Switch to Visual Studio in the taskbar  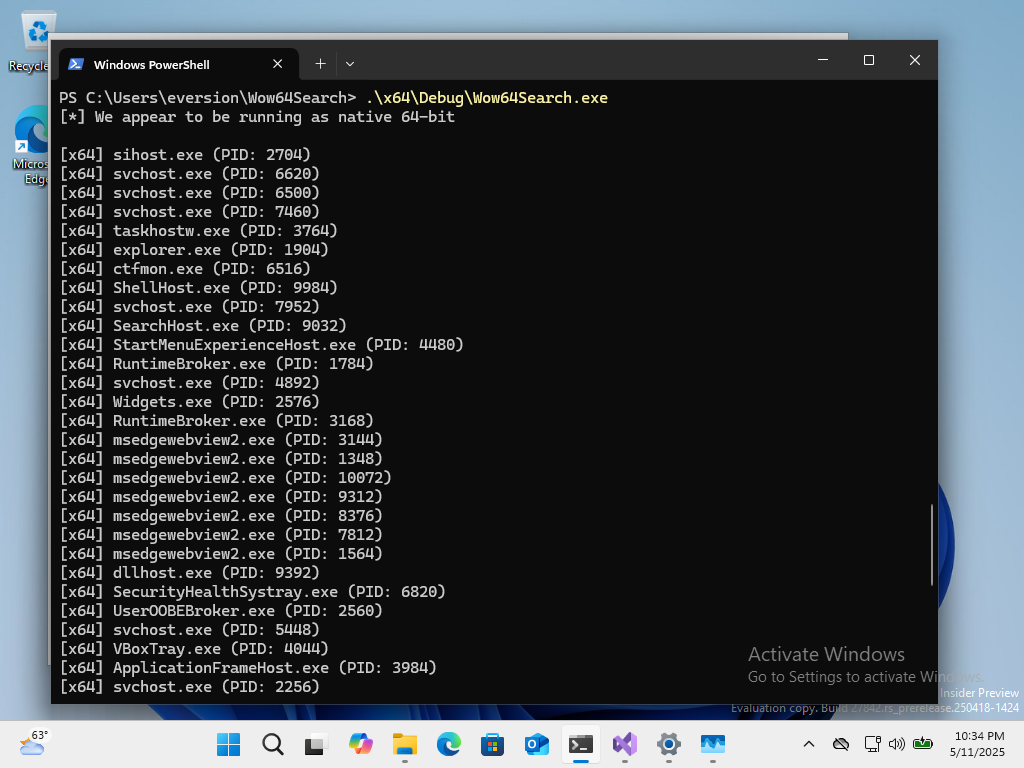(625, 744)
